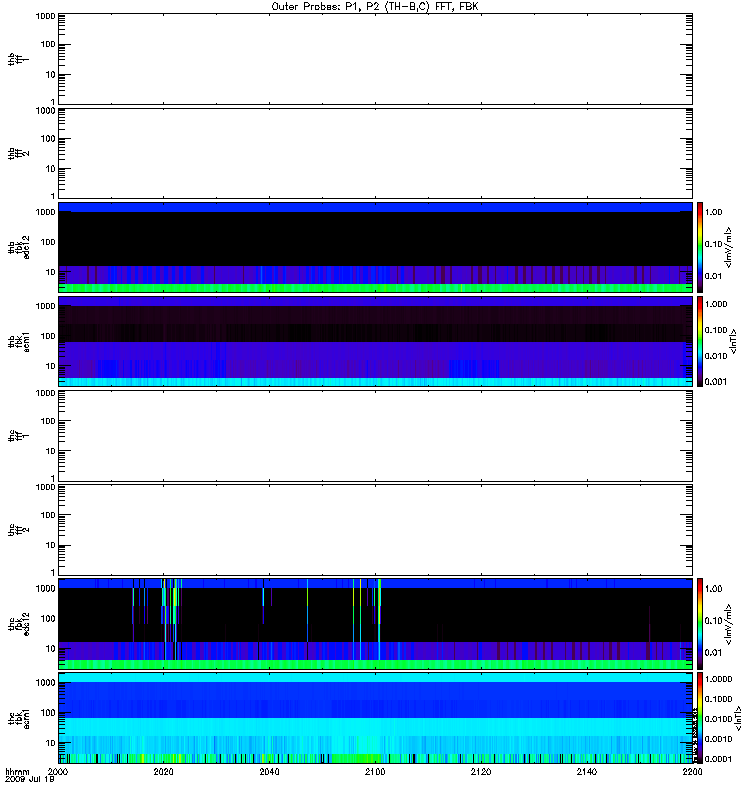Click the '2020' time axis label
Image resolution: width=750 pixels, height=800 pixels.
coord(164,771)
